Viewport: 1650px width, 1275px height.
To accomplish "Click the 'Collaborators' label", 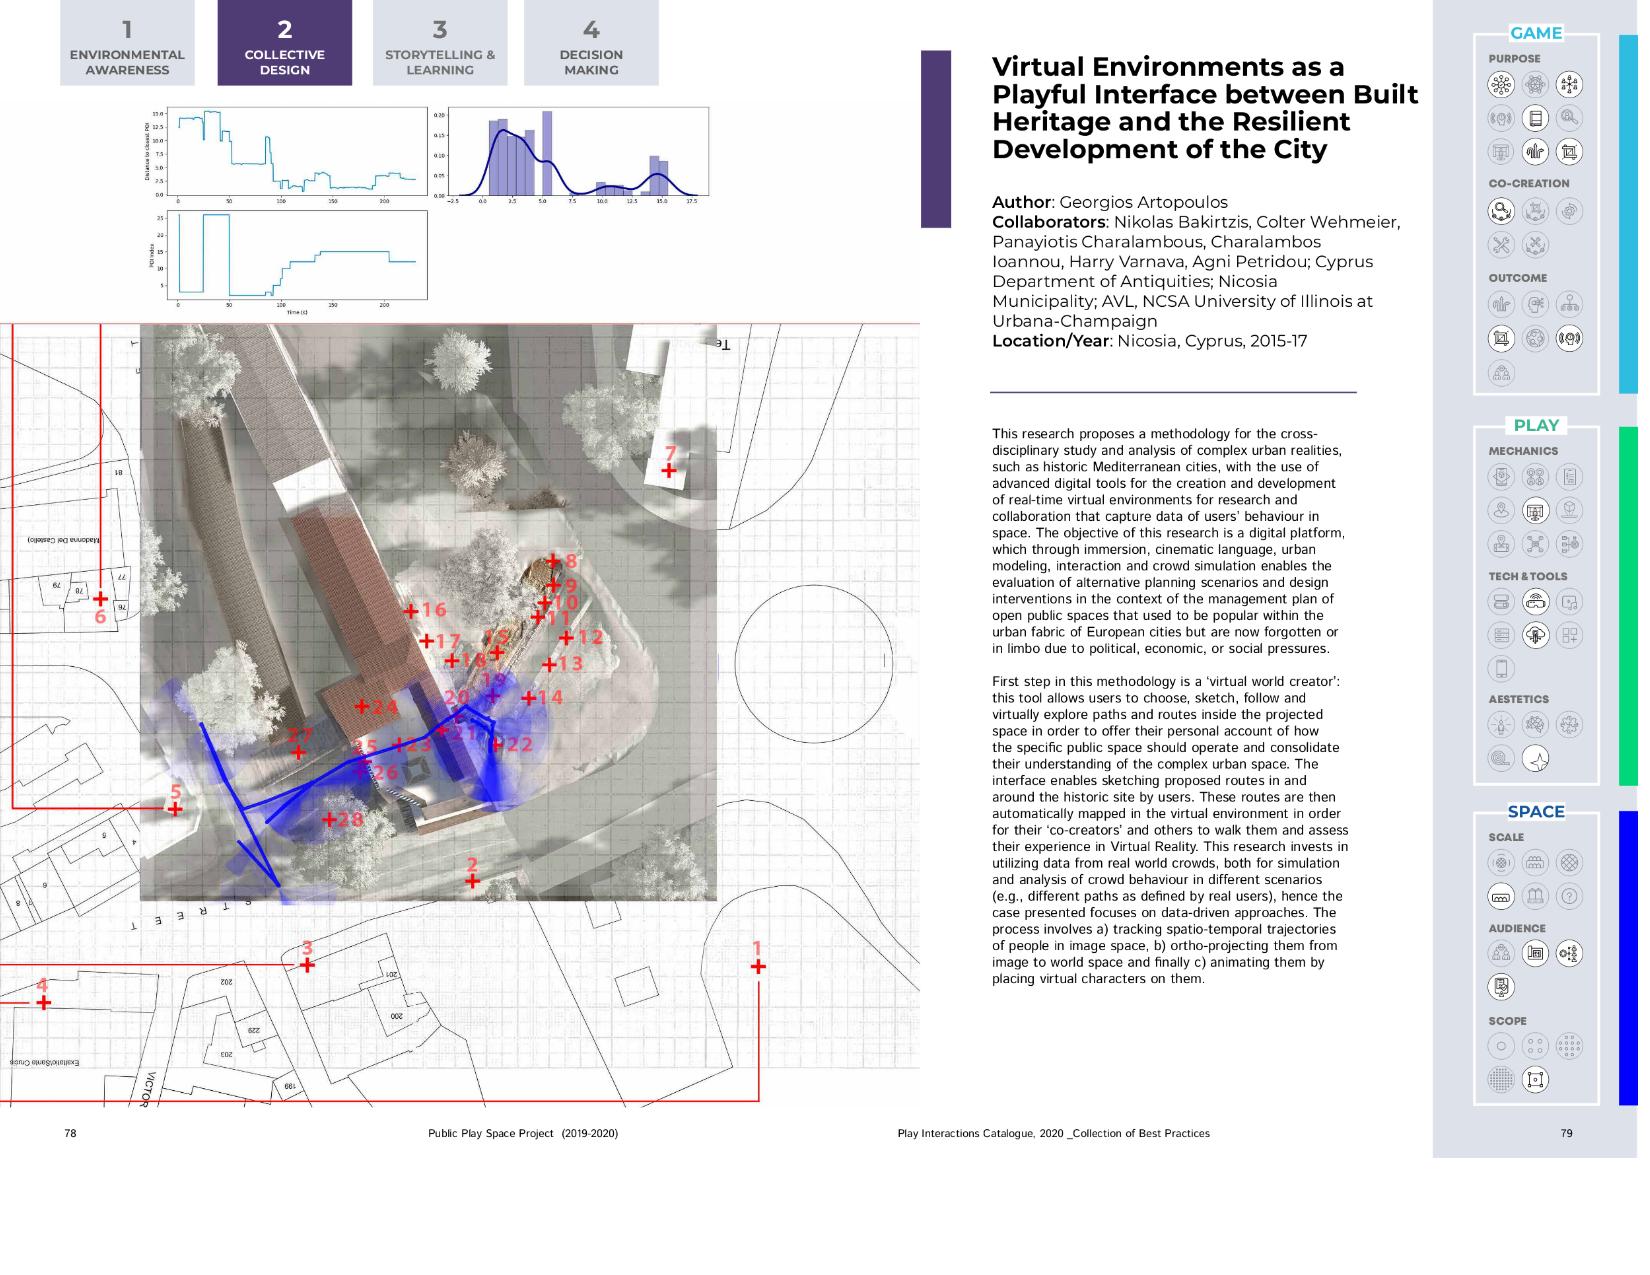I will [x=1048, y=222].
